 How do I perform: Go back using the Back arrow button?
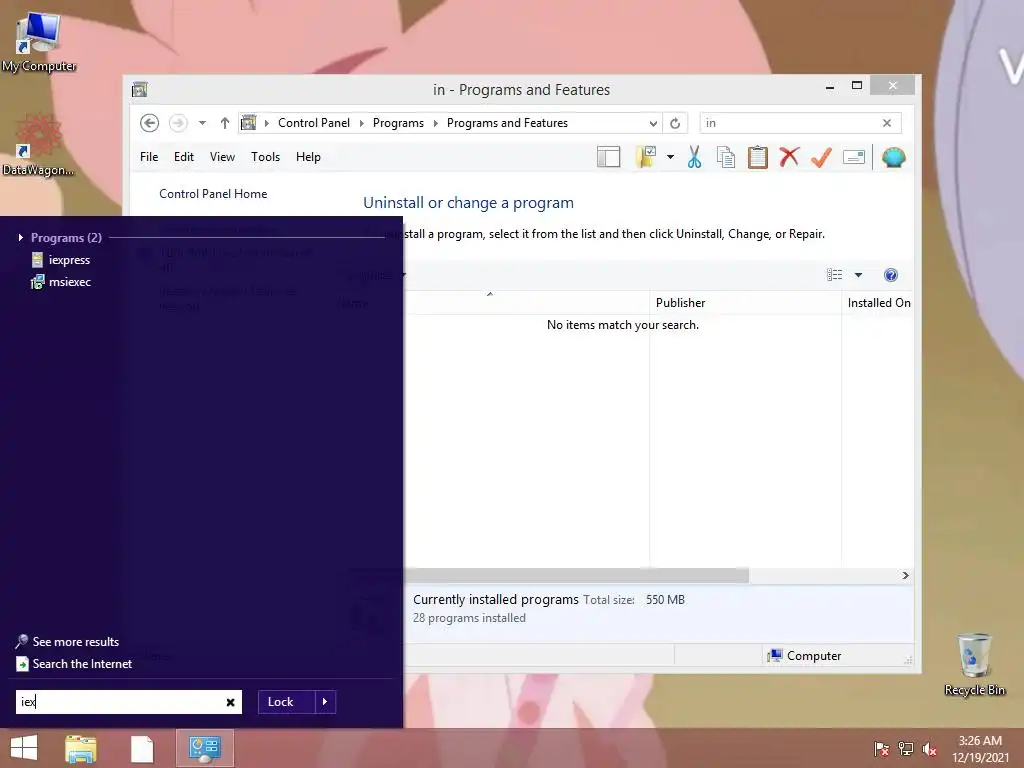(150, 123)
